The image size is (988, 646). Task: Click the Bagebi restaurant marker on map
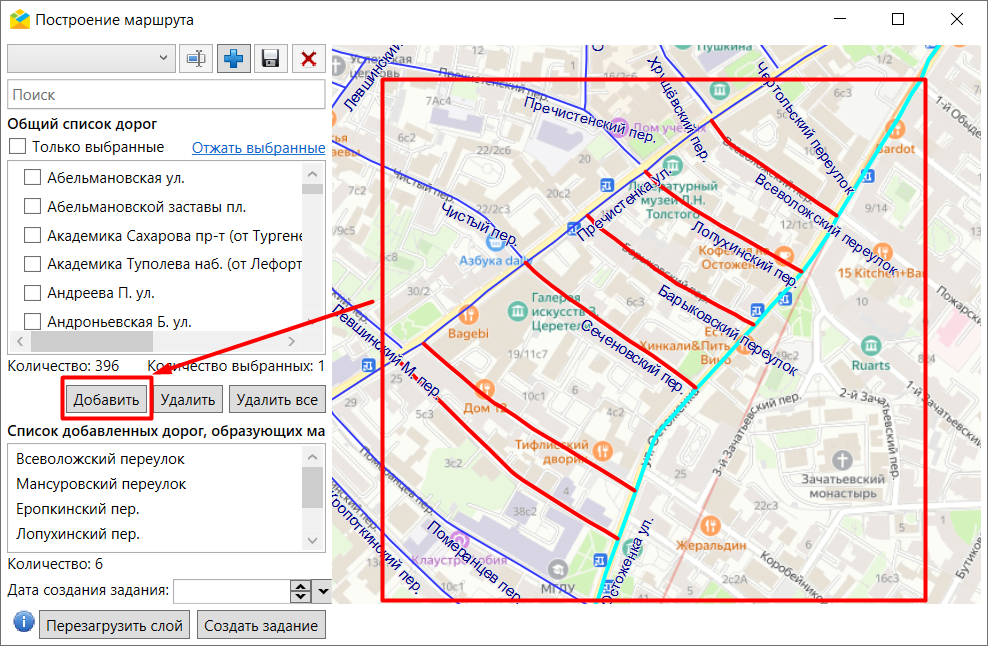[467, 314]
